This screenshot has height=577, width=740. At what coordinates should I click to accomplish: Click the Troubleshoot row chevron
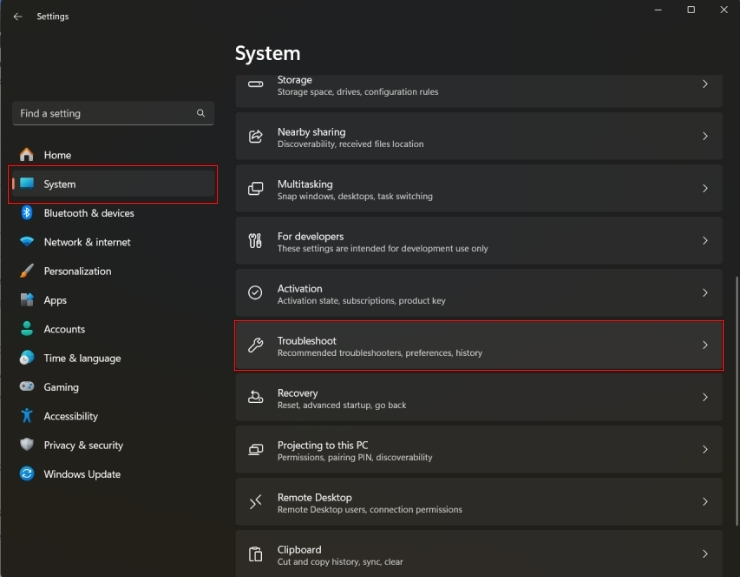coord(705,345)
